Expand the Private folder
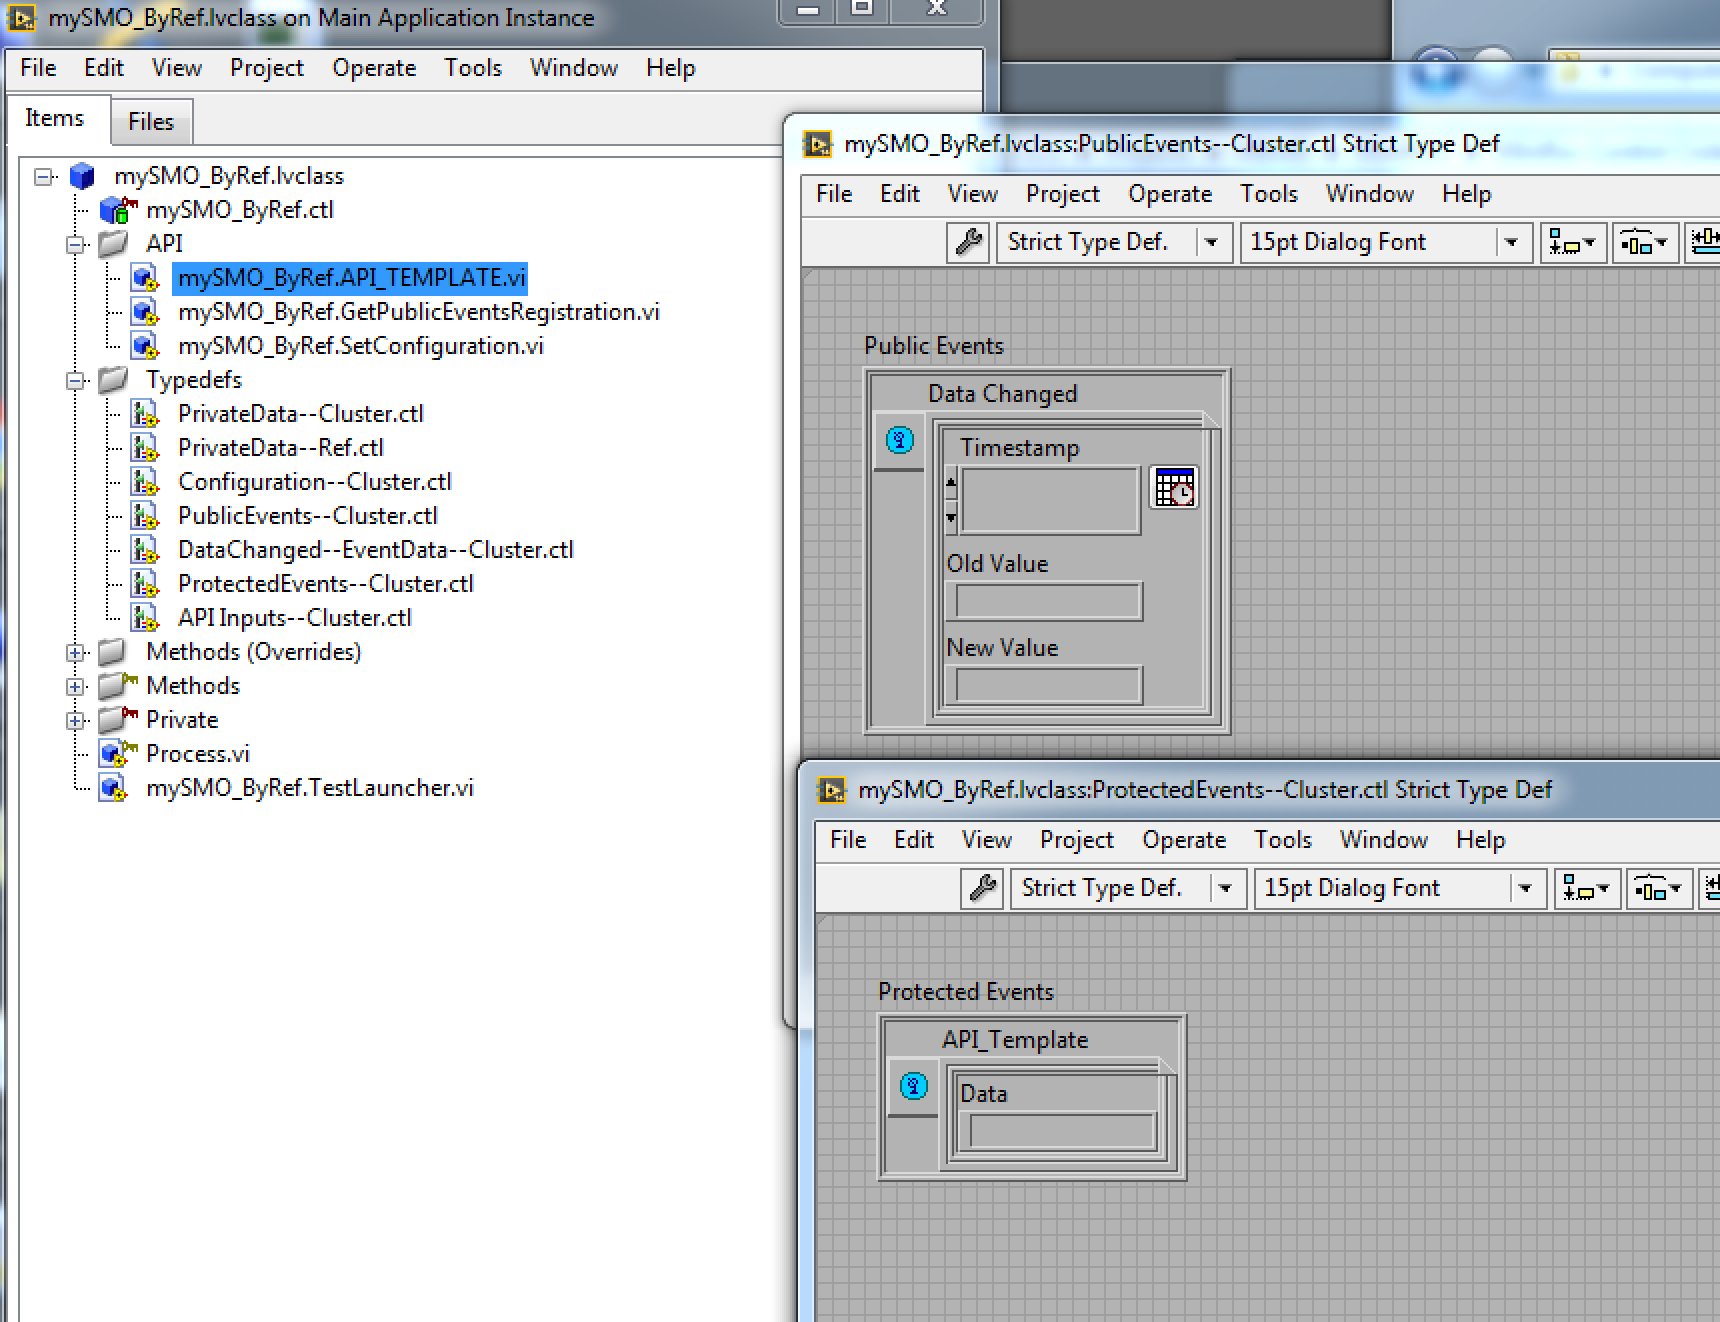The image size is (1720, 1322). tap(76, 721)
